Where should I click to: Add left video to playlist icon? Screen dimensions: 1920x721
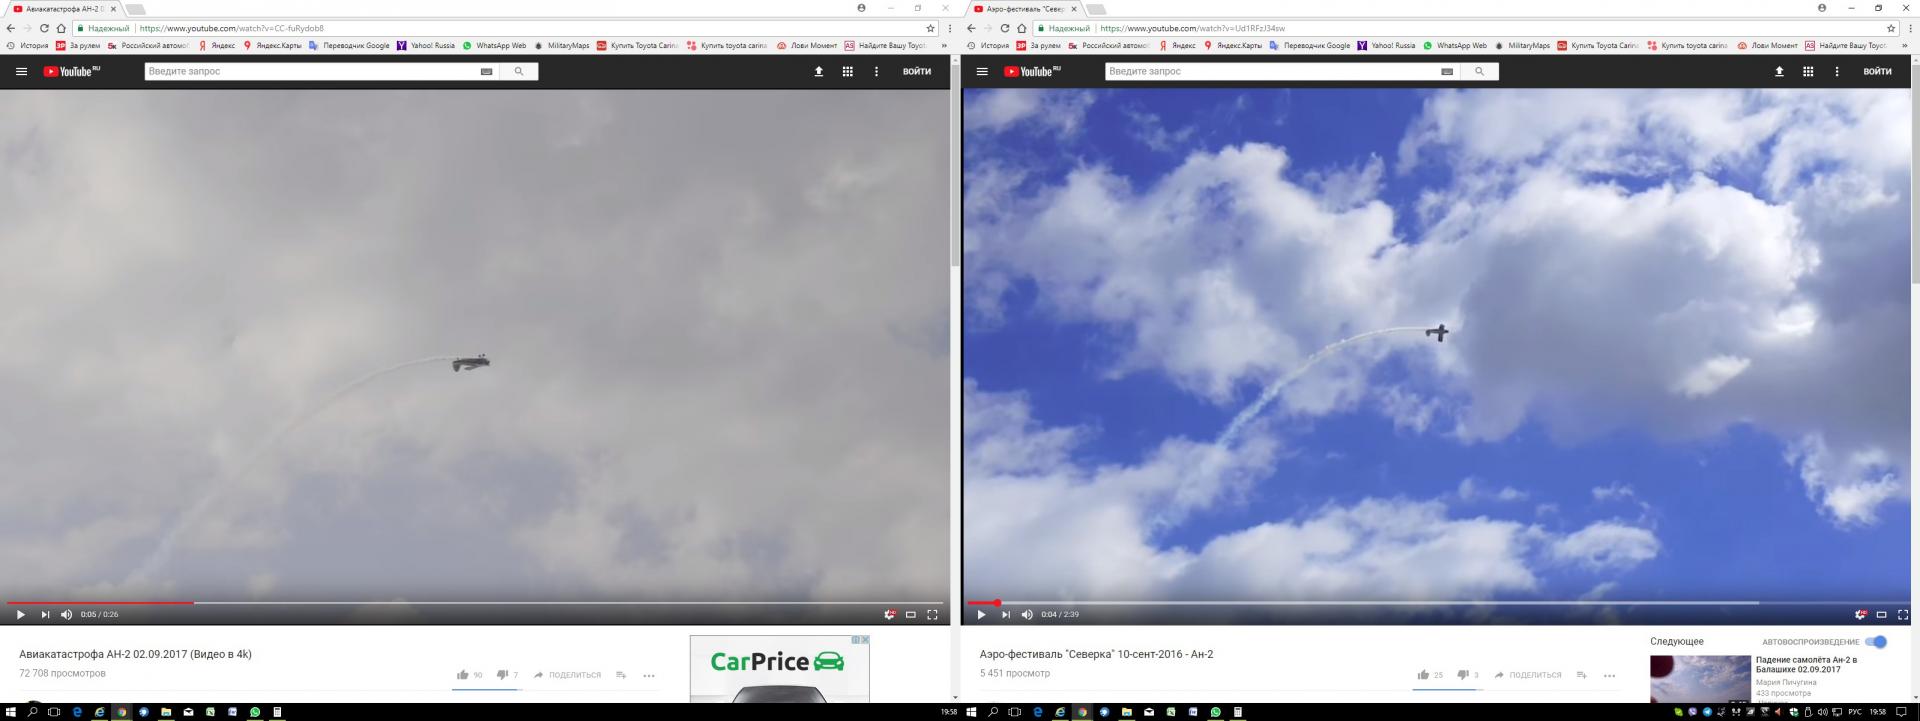(621, 675)
